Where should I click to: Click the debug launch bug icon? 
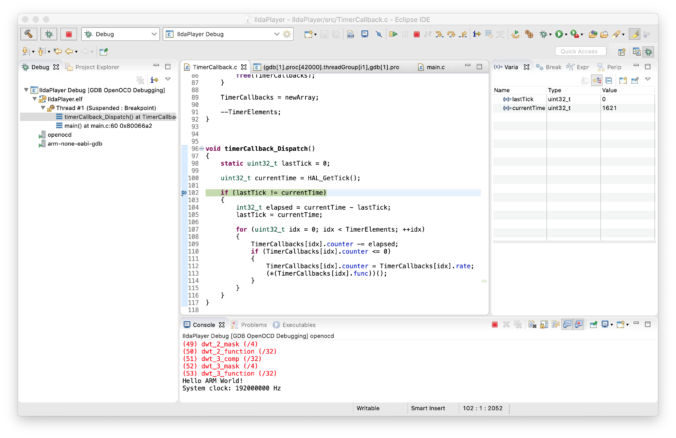tap(48, 34)
